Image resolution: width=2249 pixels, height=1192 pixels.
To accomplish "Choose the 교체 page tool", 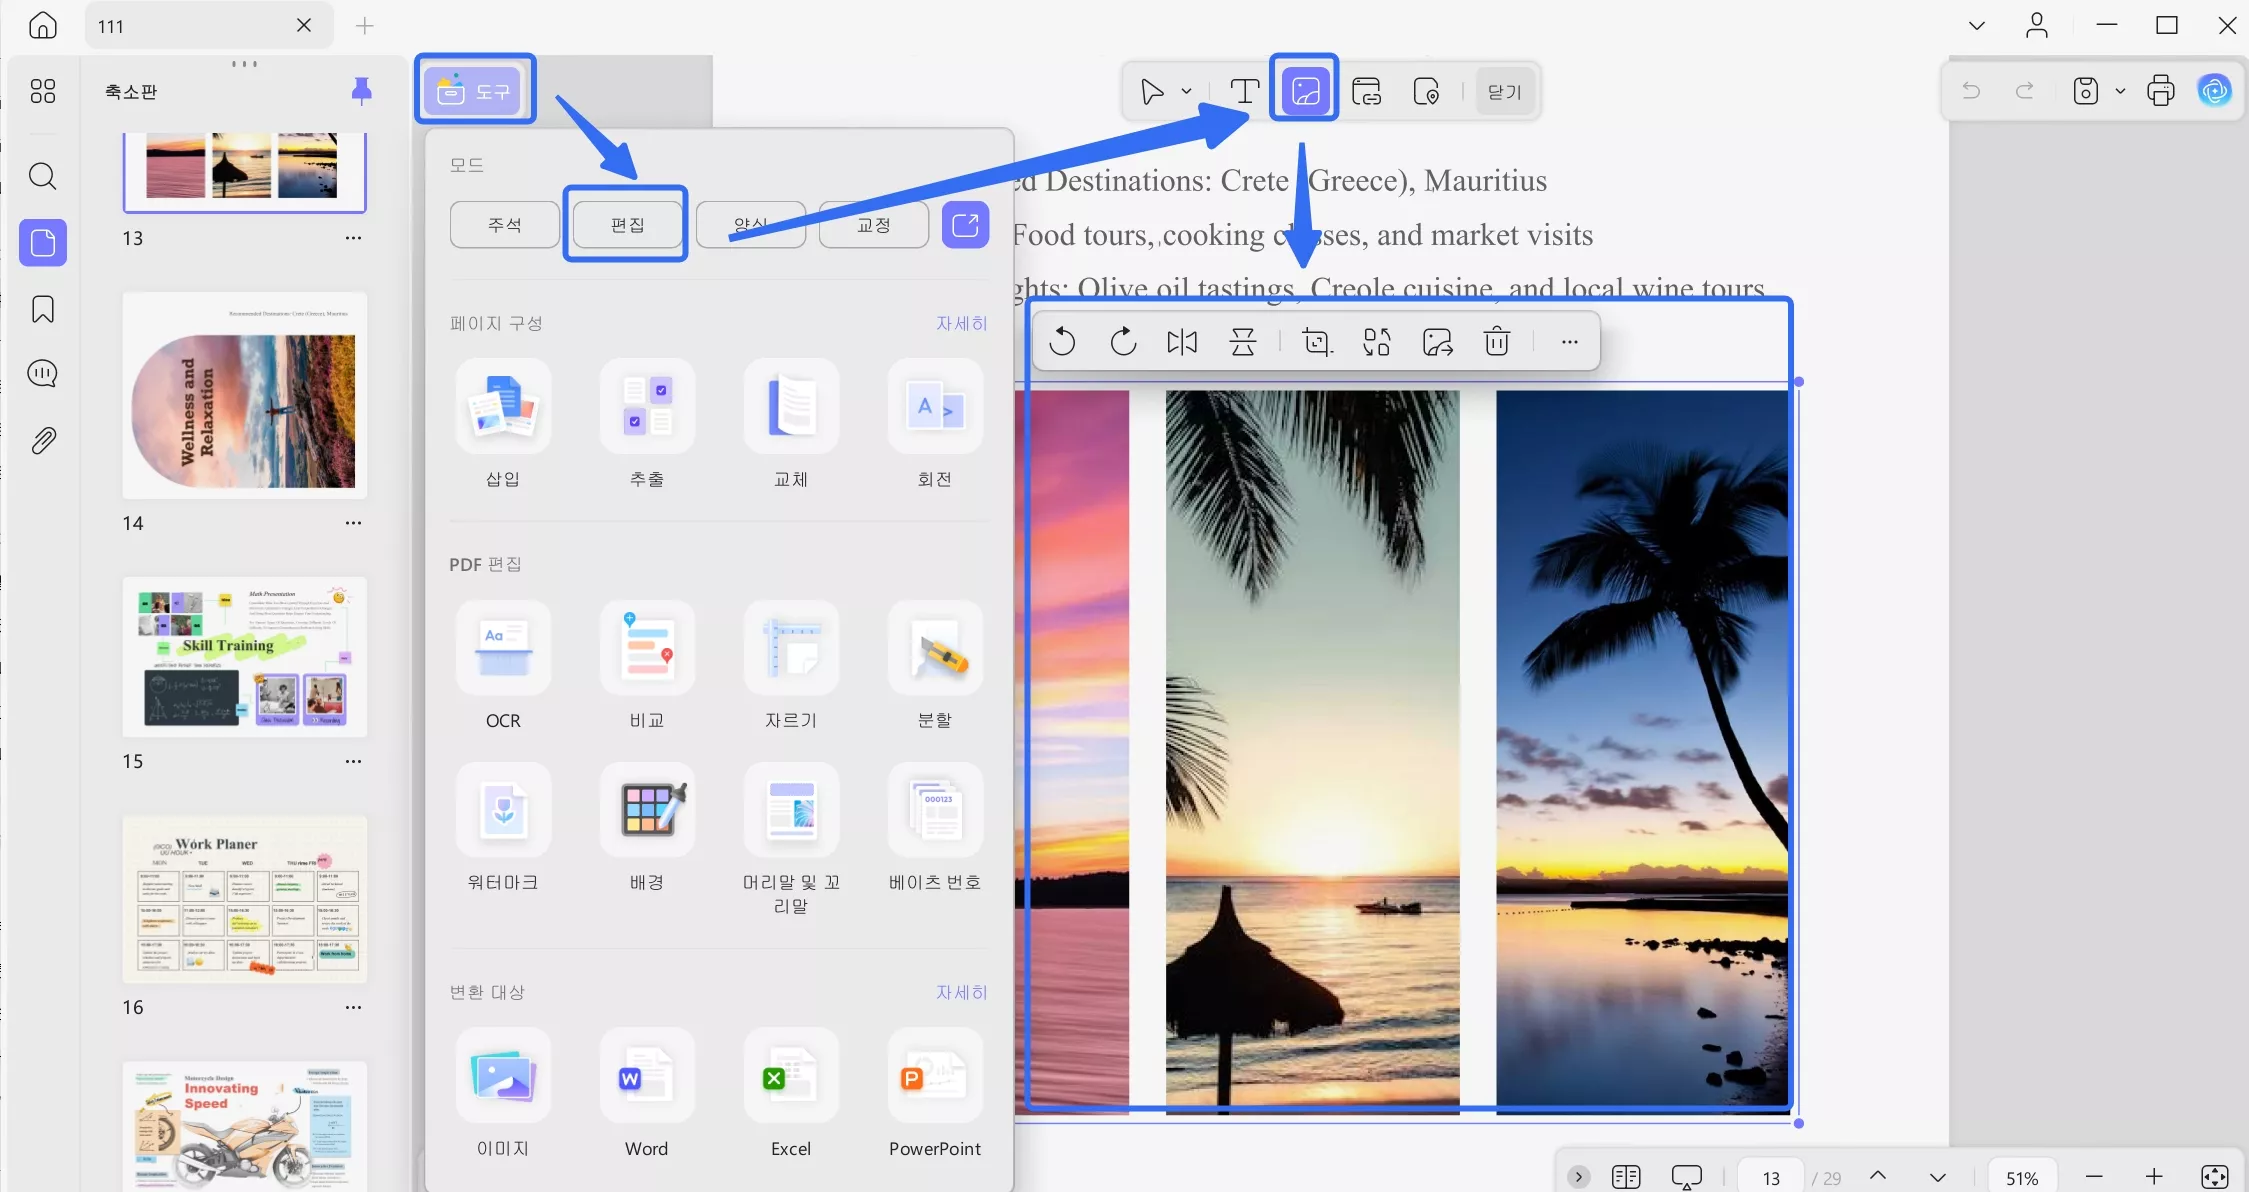I will click(791, 425).
